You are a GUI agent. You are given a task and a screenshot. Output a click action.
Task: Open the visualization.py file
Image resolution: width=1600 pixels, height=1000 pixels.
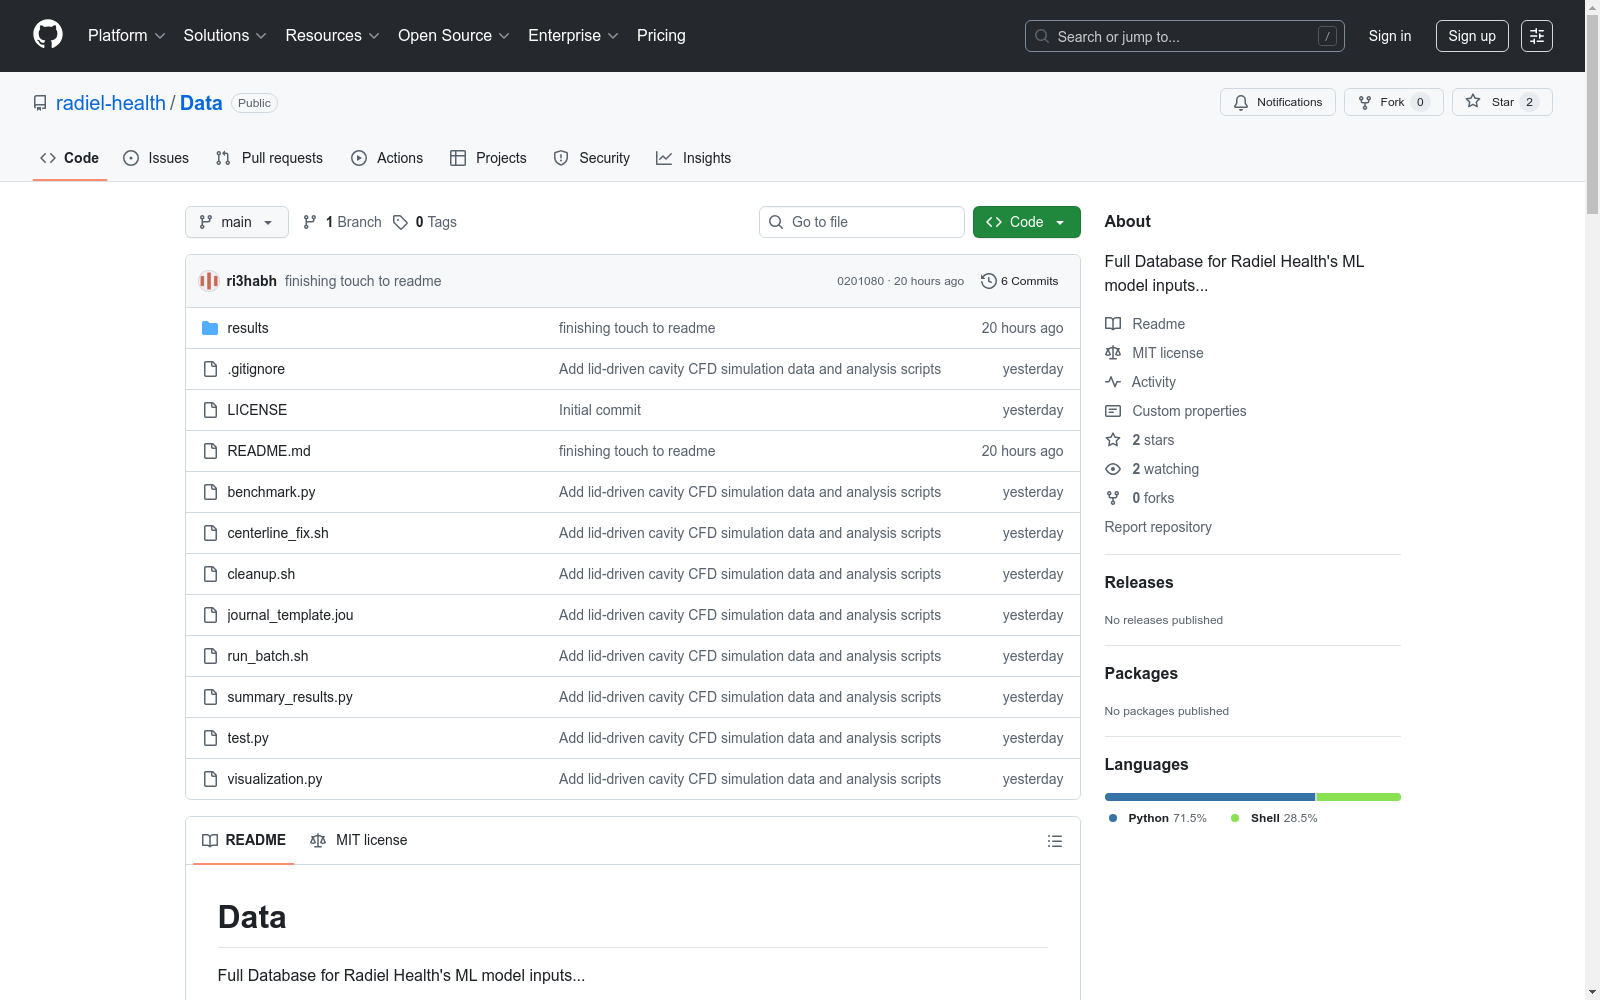[275, 779]
